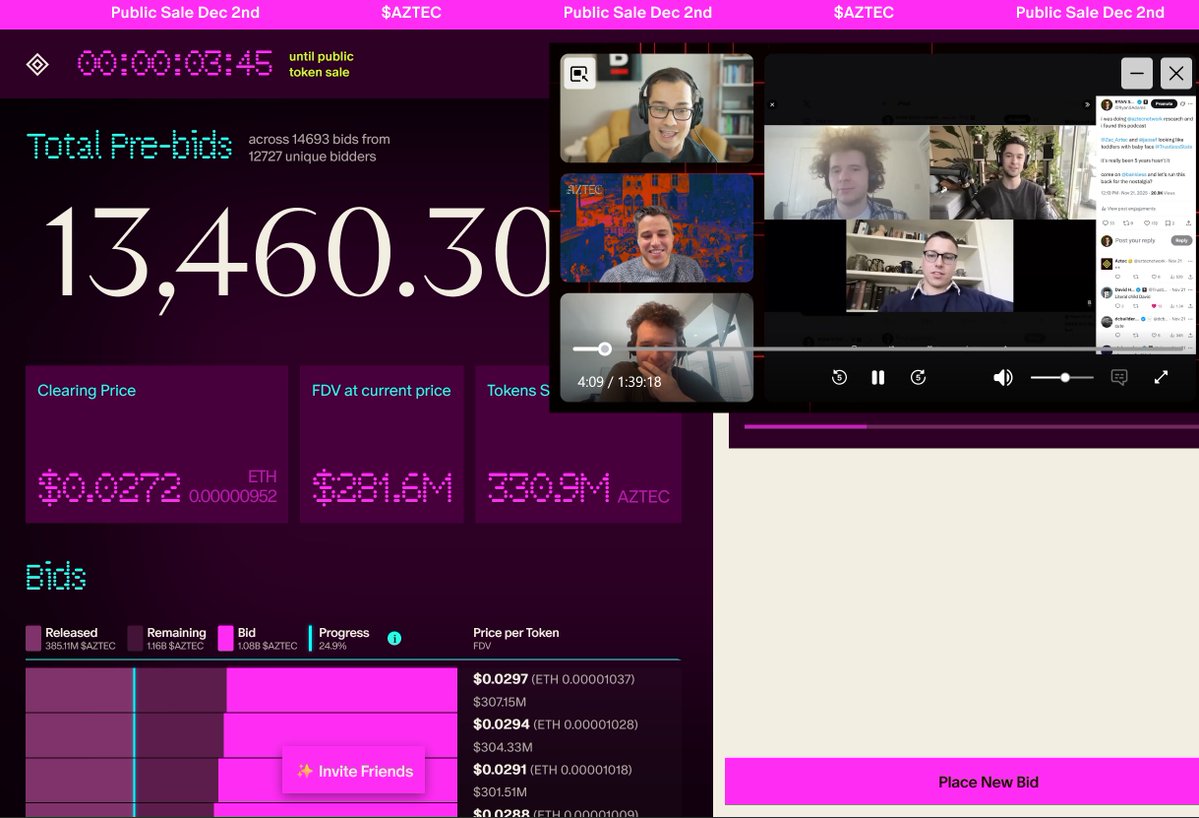Click the $307.15M FDV value

click(499, 702)
